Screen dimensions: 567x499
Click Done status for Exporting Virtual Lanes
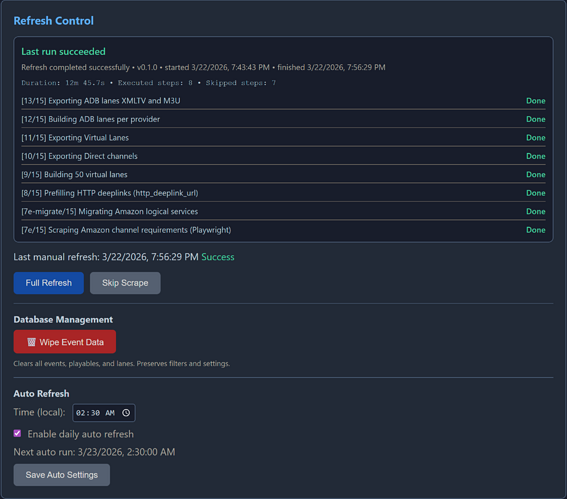click(x=536, y=137)
